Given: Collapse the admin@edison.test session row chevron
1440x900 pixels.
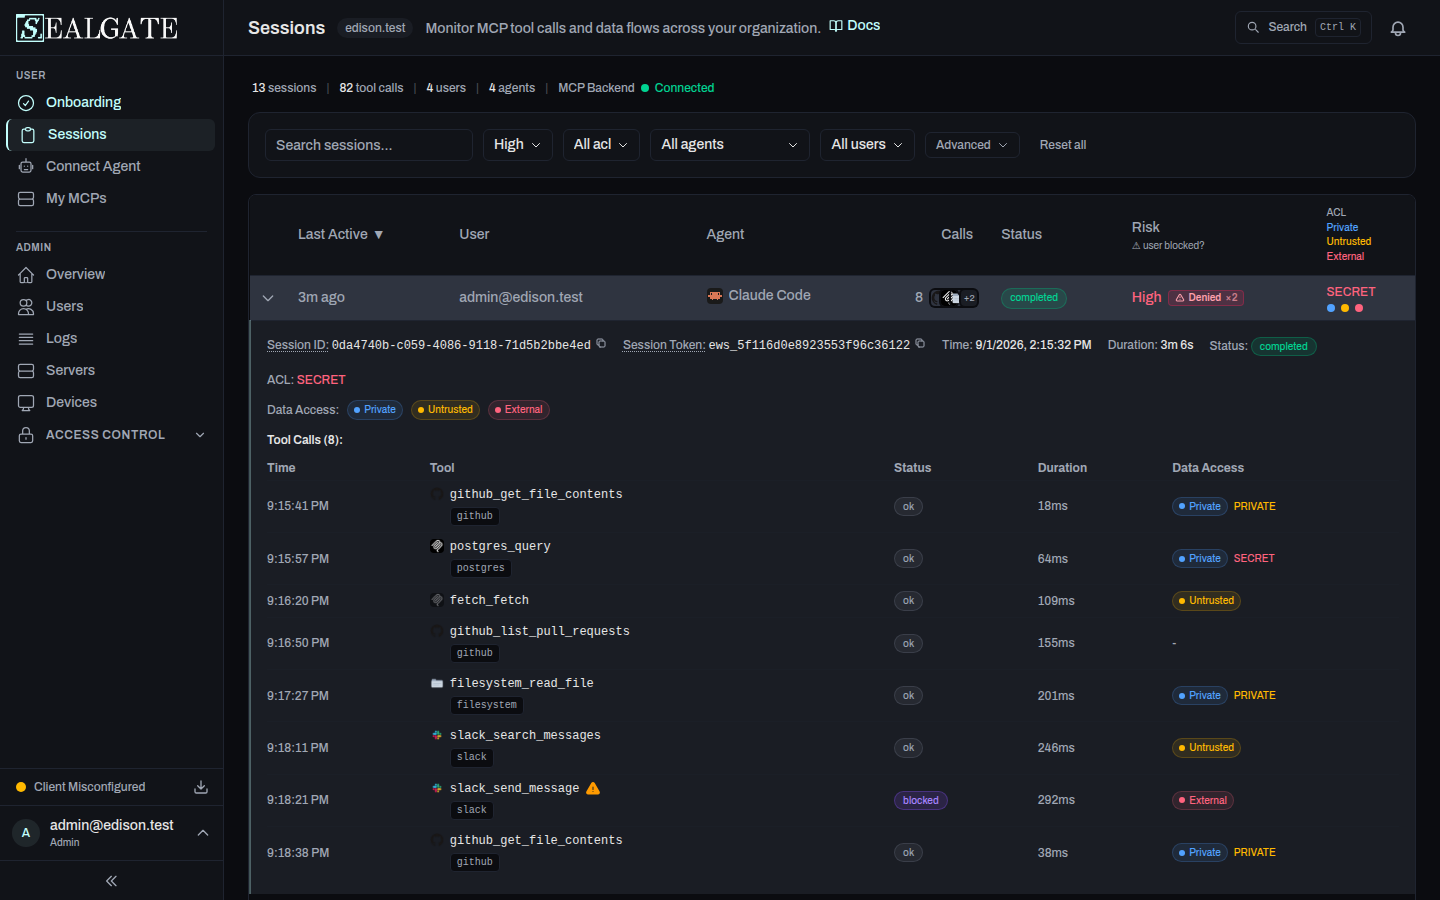Looking at the screenshot, I should [x=268, y=298].
